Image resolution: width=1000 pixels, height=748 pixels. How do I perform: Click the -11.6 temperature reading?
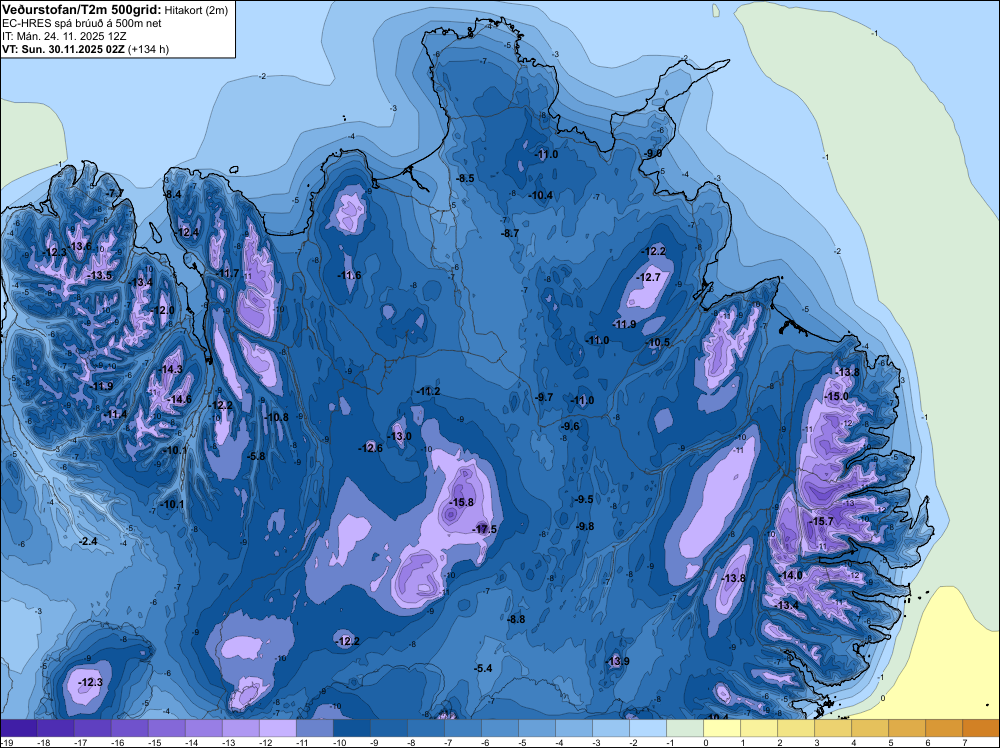[349, 275]
